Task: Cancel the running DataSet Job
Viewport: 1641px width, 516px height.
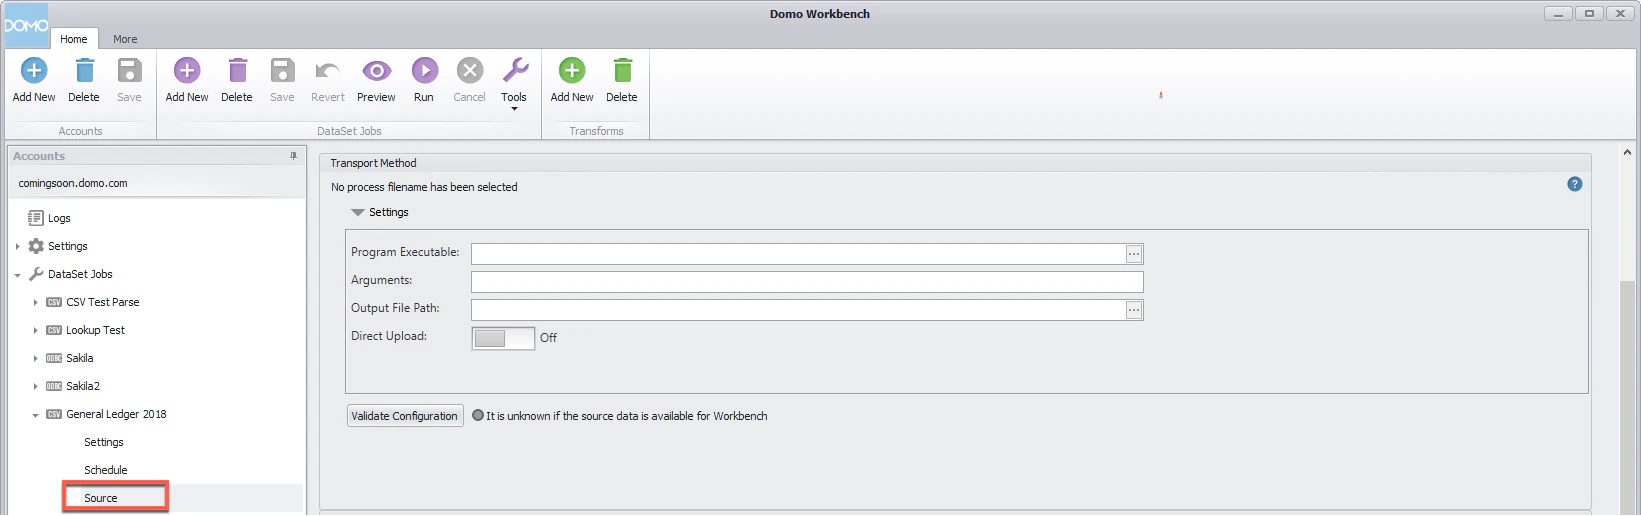Action: (x=469, y=80)
